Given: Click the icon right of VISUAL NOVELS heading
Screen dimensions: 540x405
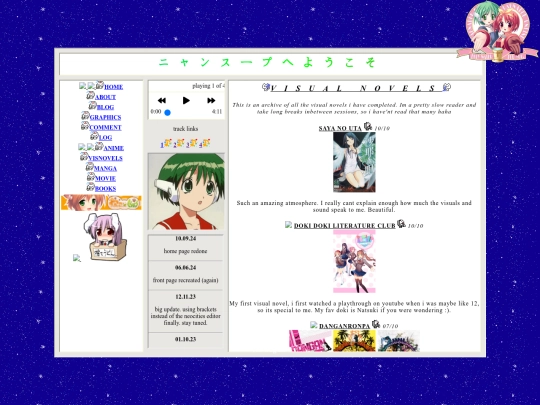Looking at the screenshot, I should pos(446,87).
